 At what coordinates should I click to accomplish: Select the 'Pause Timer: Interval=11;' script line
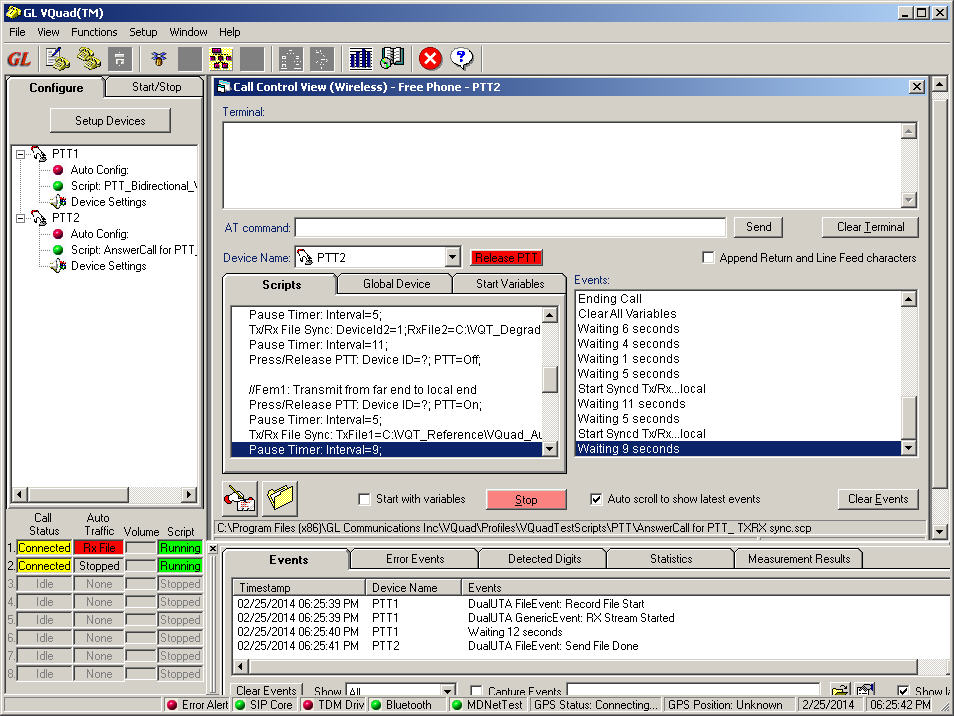click(x=318, y=344)
